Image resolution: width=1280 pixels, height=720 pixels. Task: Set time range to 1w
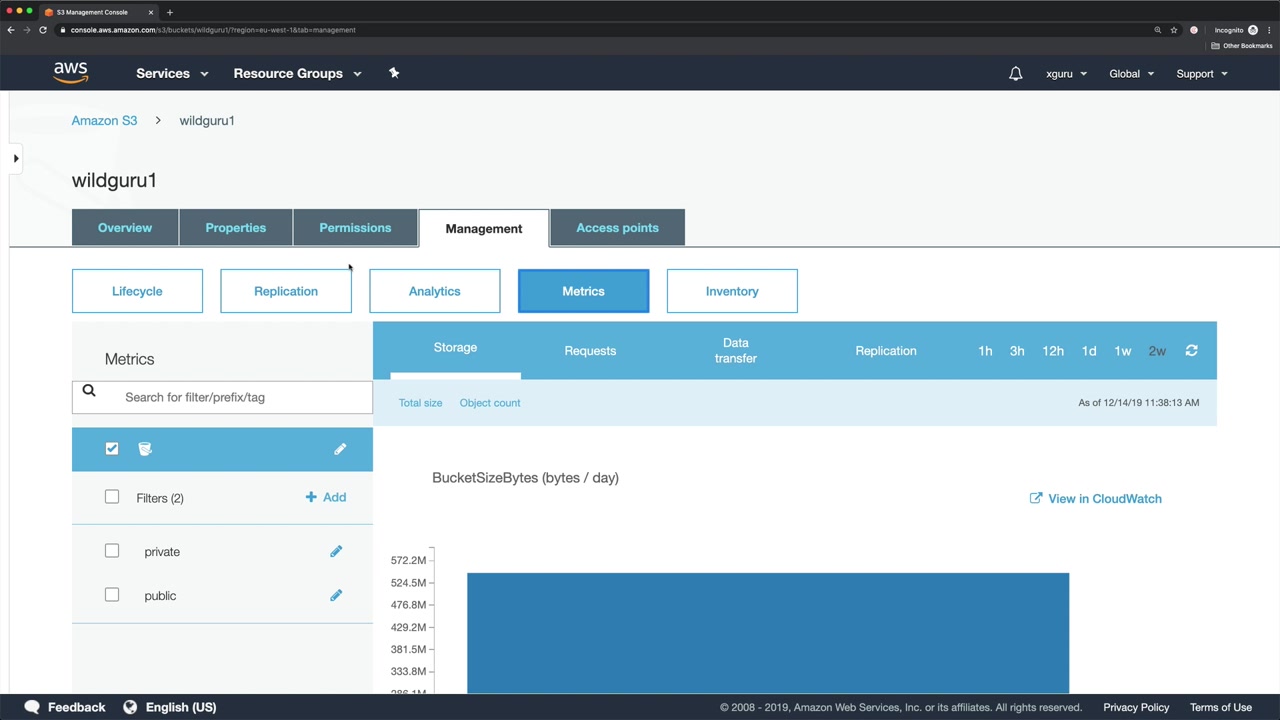(1123, 351)
